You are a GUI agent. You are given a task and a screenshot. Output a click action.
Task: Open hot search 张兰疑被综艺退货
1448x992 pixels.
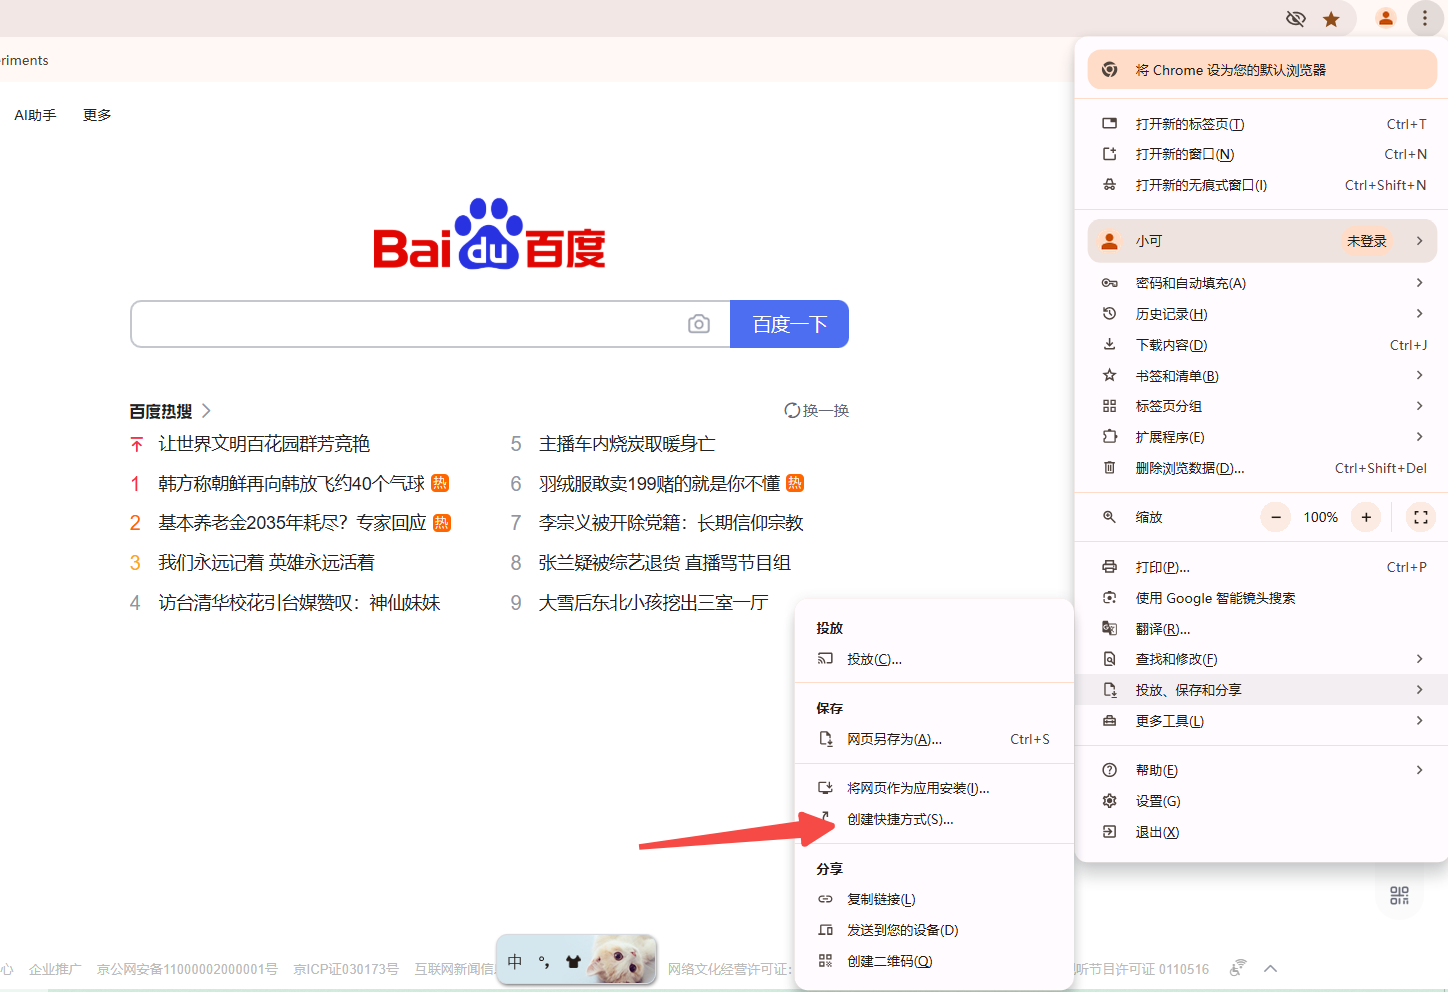pyautogui.click(x=665, y=562)
